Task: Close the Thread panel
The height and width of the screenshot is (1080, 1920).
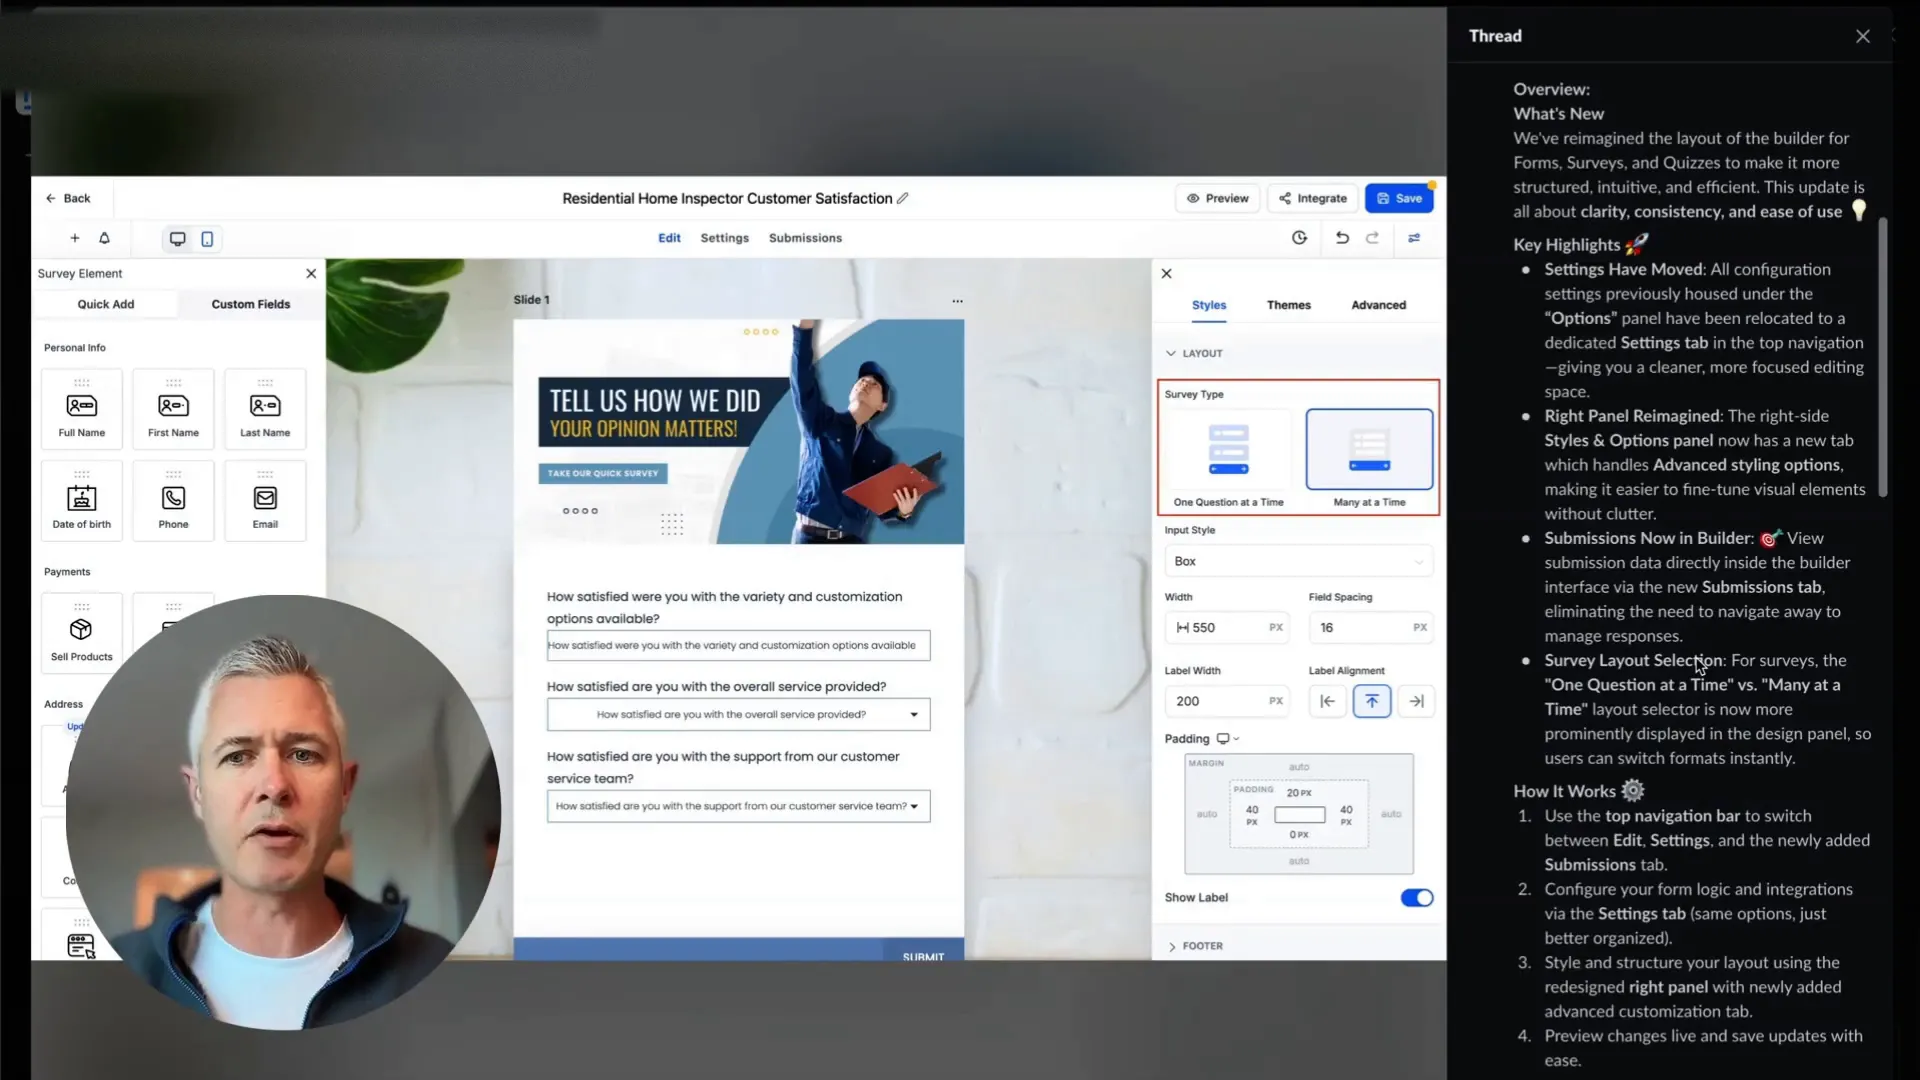Action: tap(1862, 36)
